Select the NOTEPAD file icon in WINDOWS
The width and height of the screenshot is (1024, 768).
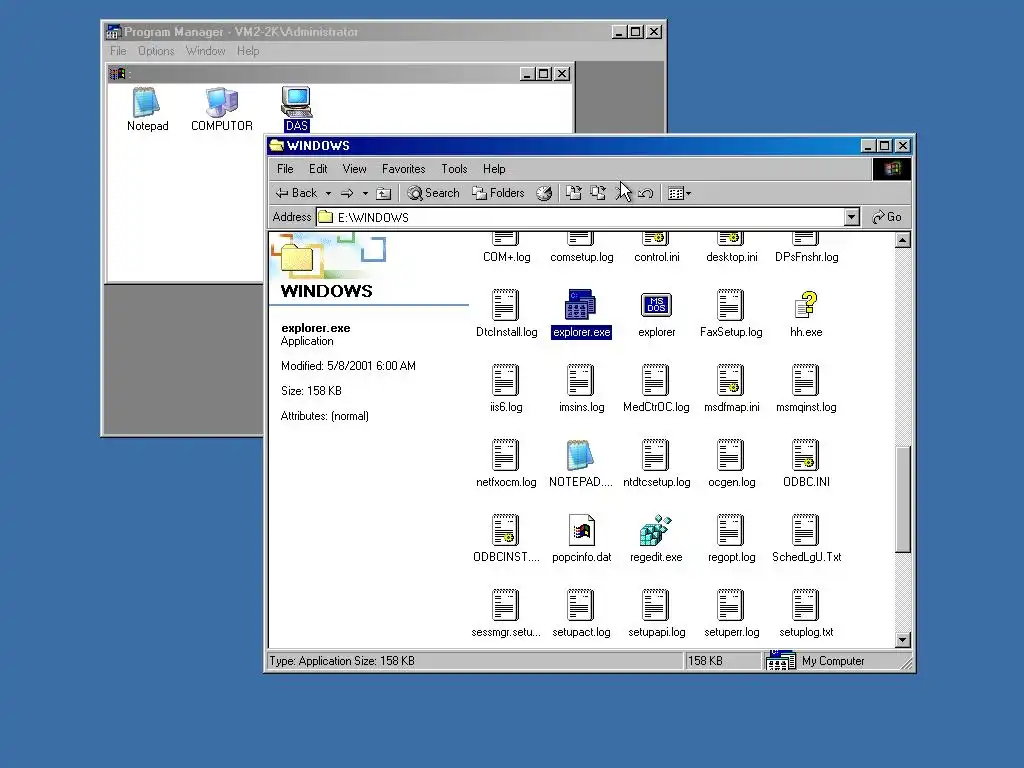tap(580, 455)
